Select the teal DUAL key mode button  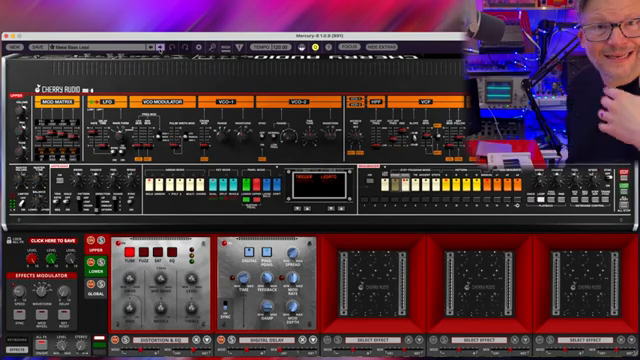213,185
